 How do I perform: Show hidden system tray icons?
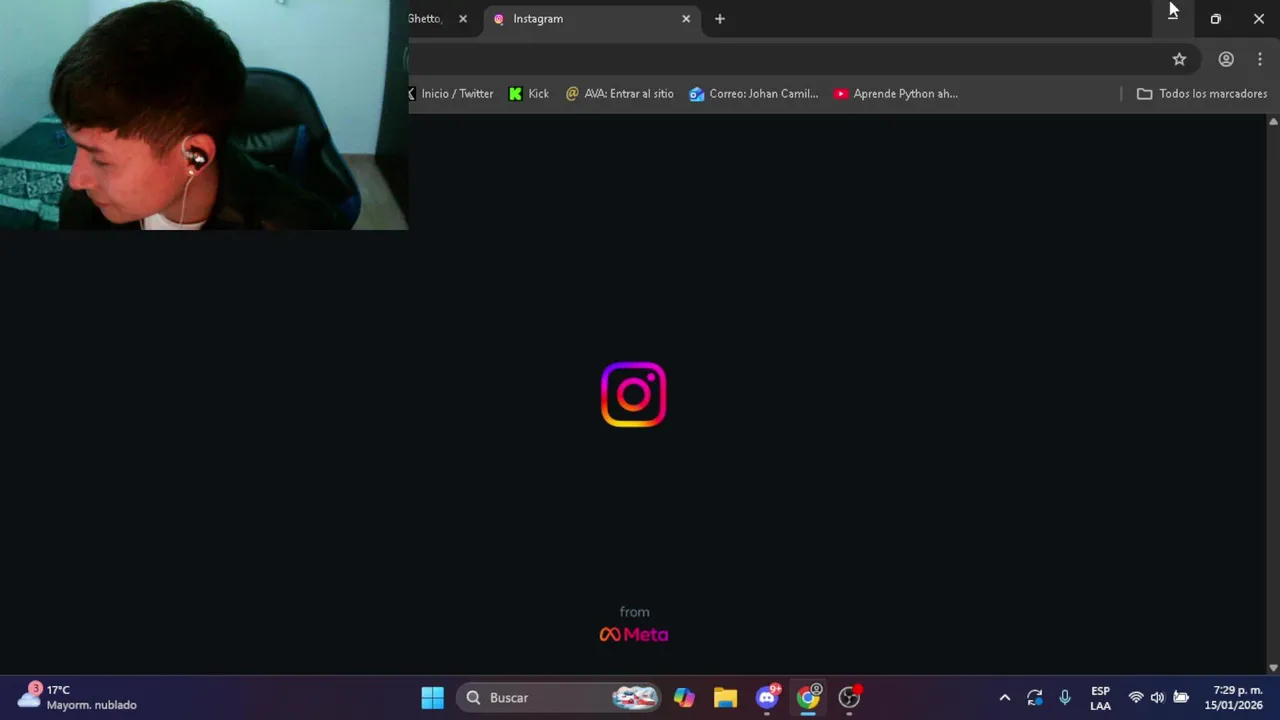tap(1005, 698)
